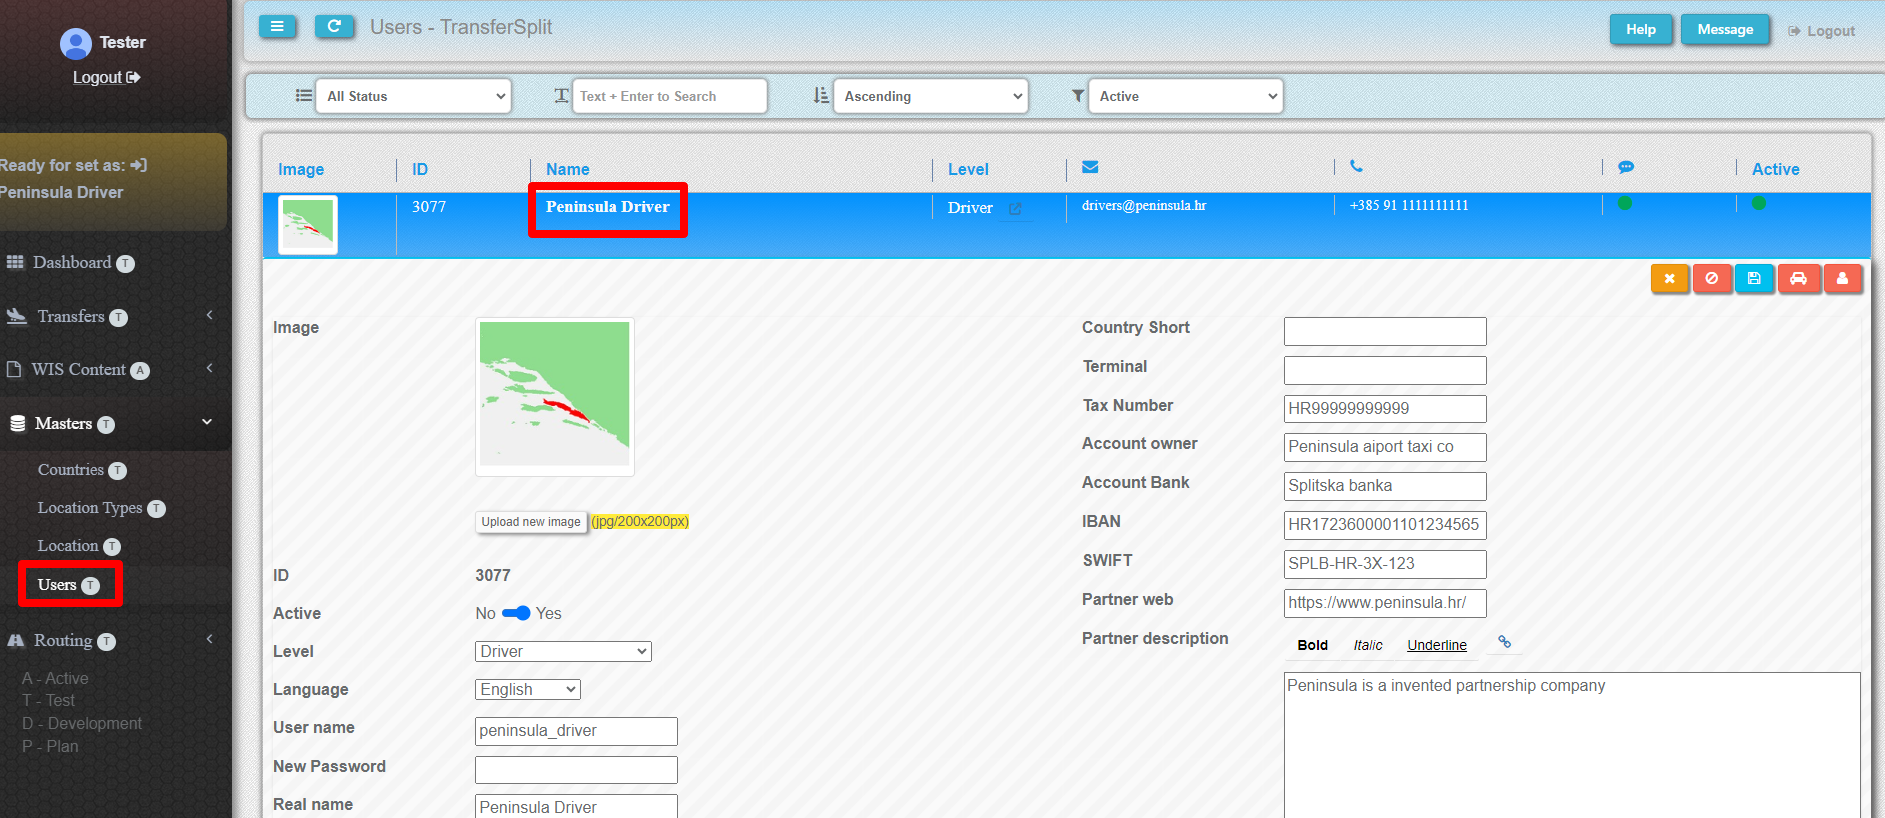The width and height of the screenshot is (1885, 818).
Task: Click the red car icon button
Action: (x=1798, y=279)
